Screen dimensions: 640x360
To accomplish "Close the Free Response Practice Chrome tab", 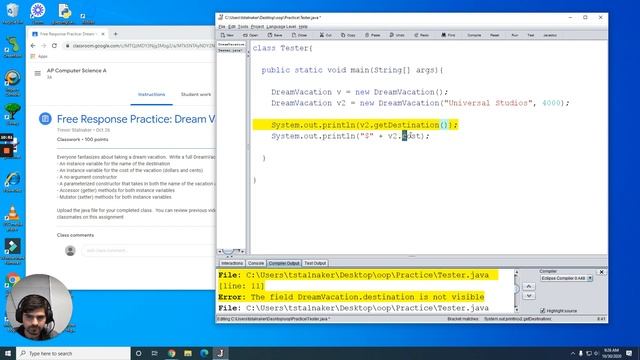I will pos(103,34).
